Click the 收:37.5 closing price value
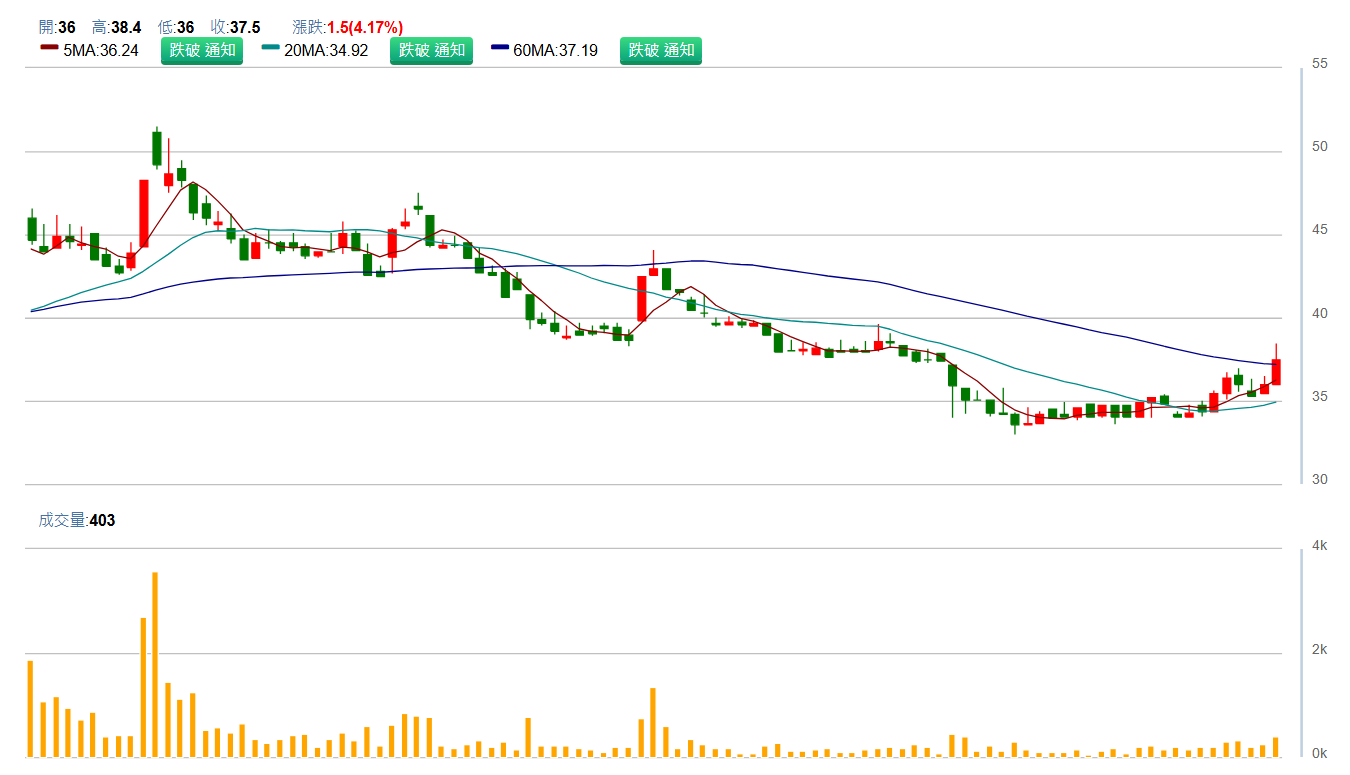 [235, 27]
